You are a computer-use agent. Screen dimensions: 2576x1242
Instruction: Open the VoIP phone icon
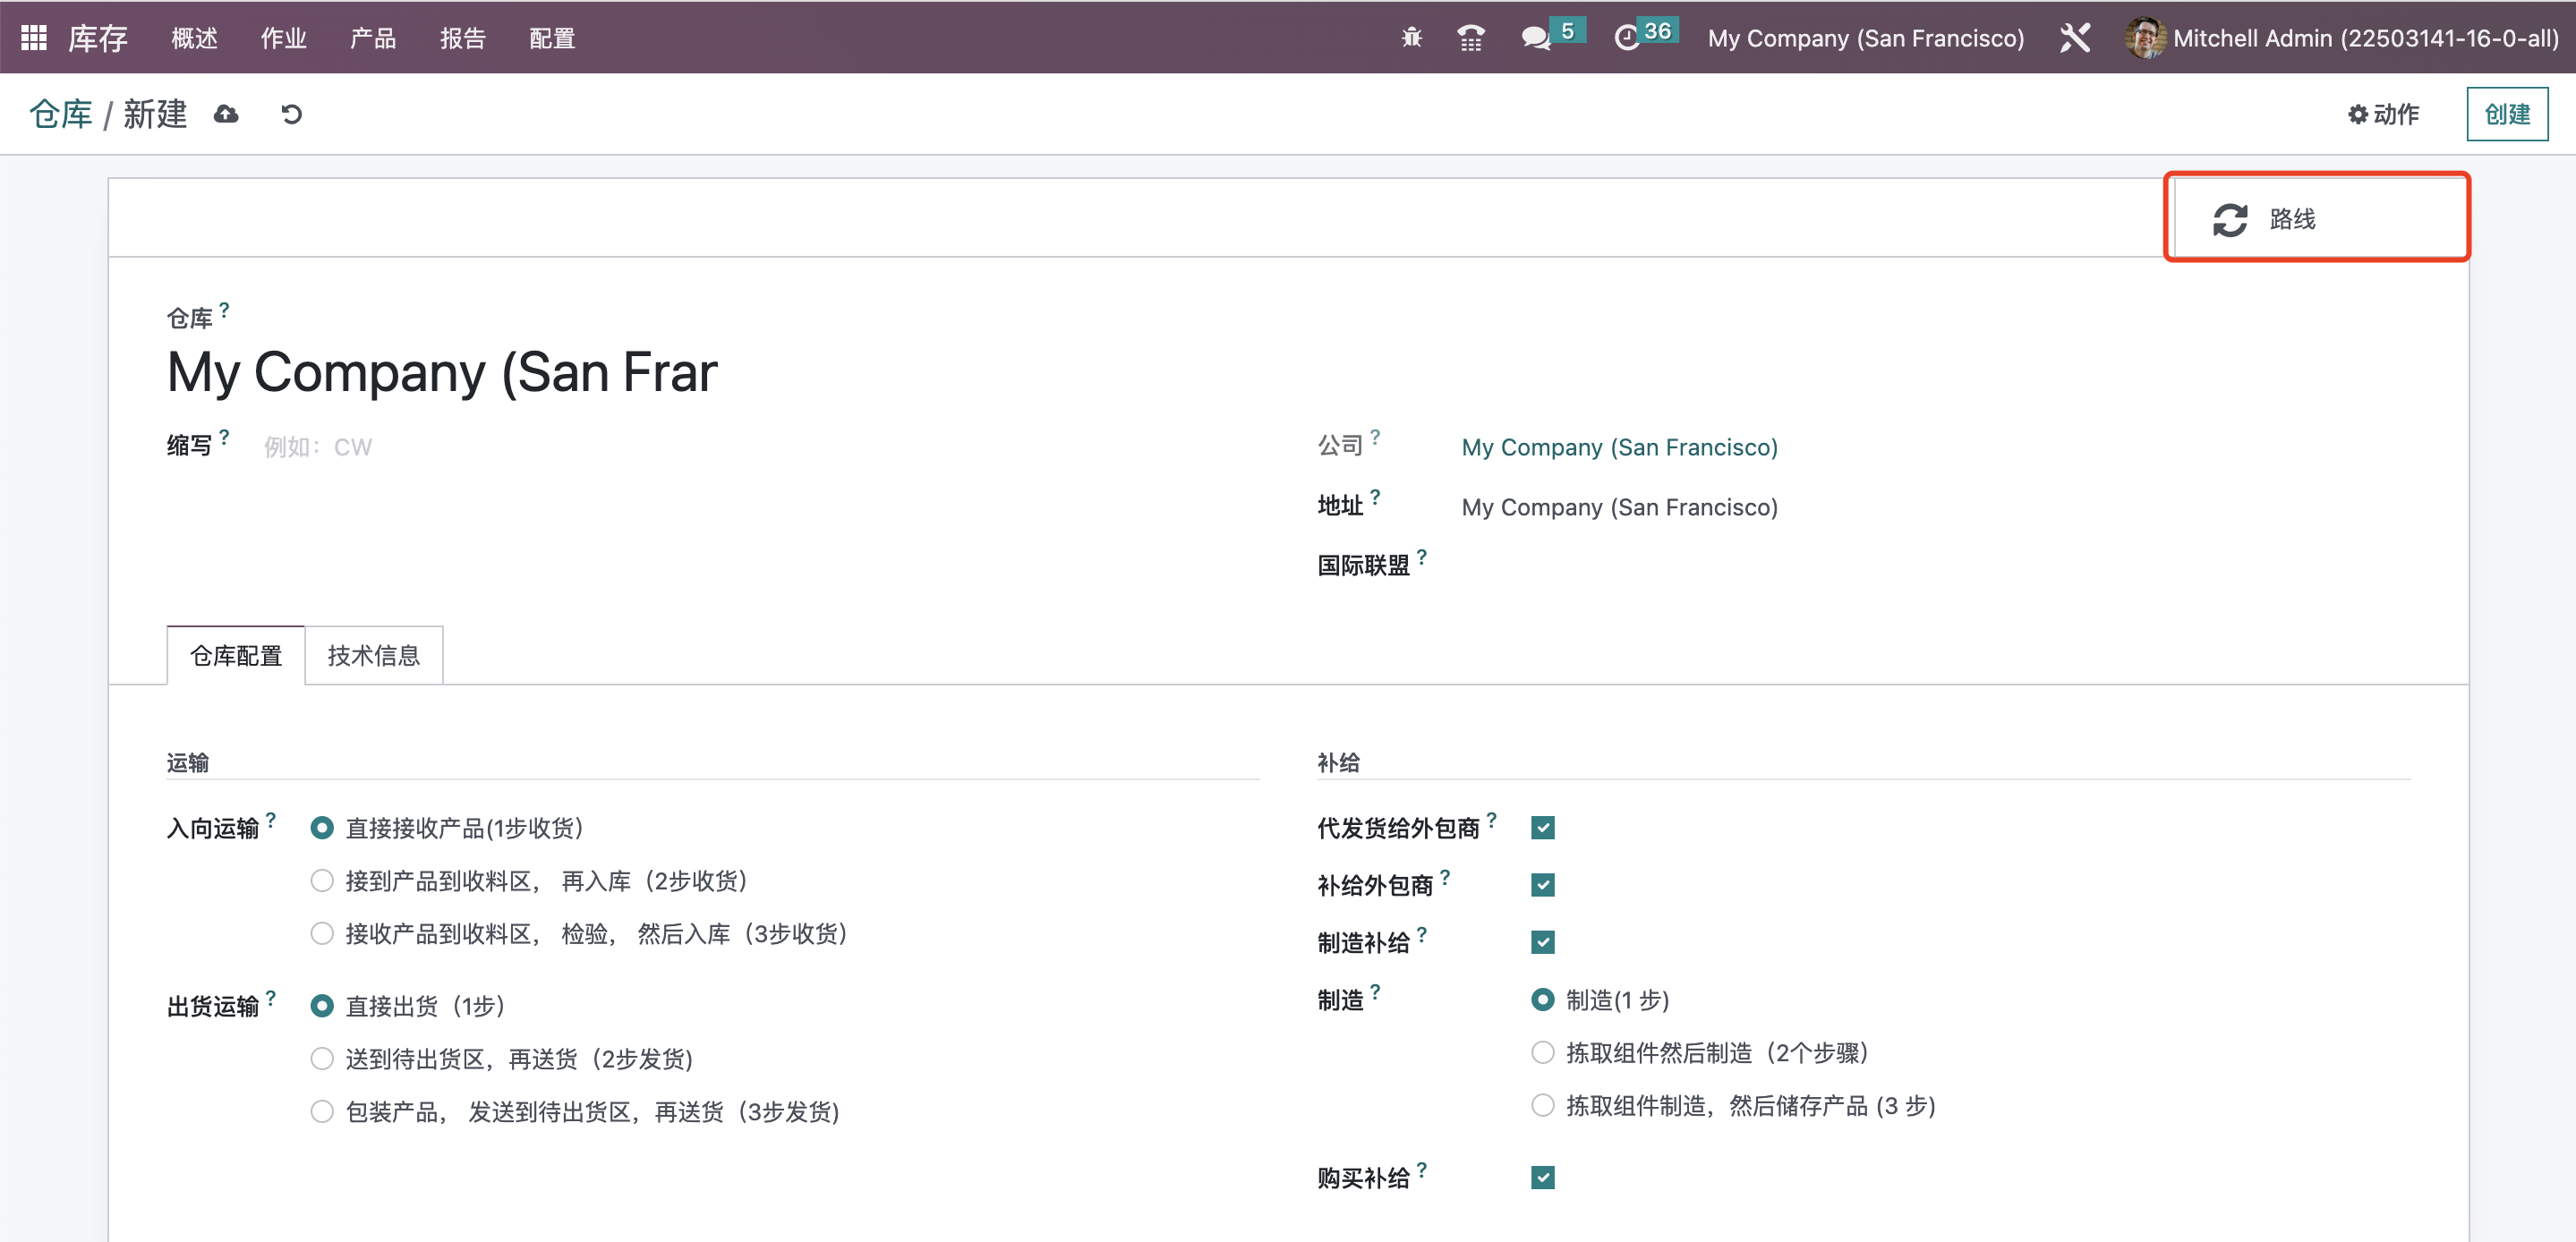tap(1470, 38)
